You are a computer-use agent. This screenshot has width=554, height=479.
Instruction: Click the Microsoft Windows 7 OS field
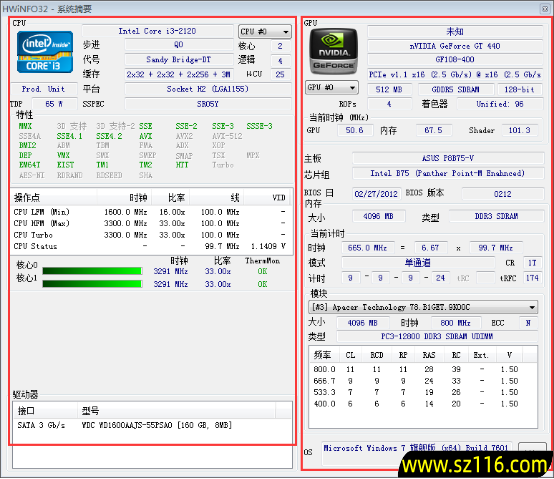pos(418,453)
